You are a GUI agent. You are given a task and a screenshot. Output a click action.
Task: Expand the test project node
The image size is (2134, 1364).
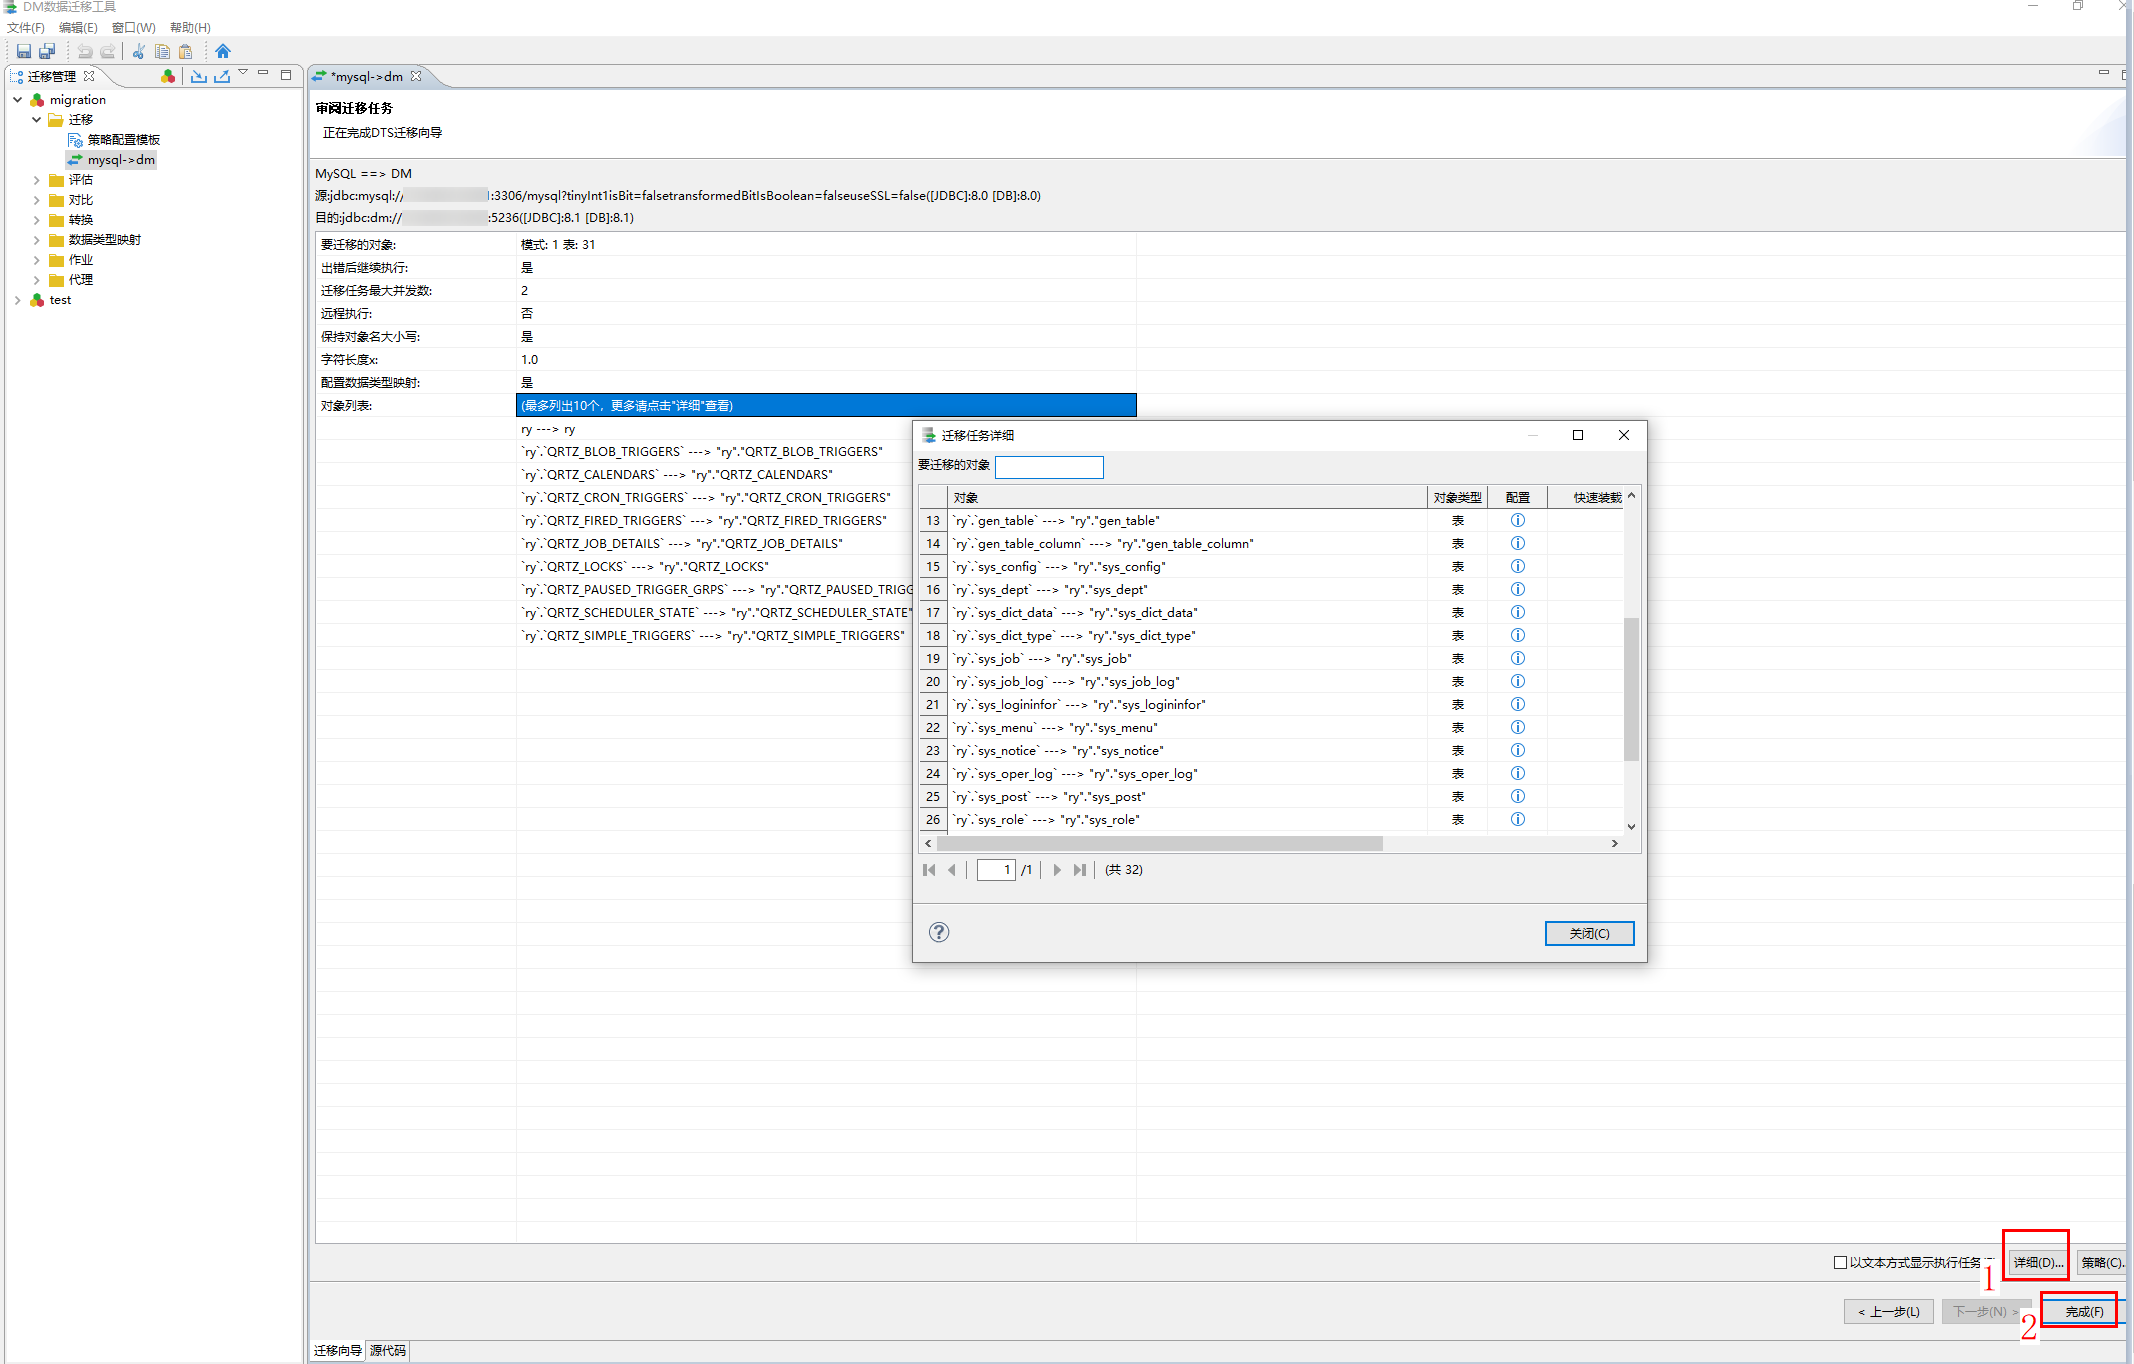[18, 300]
